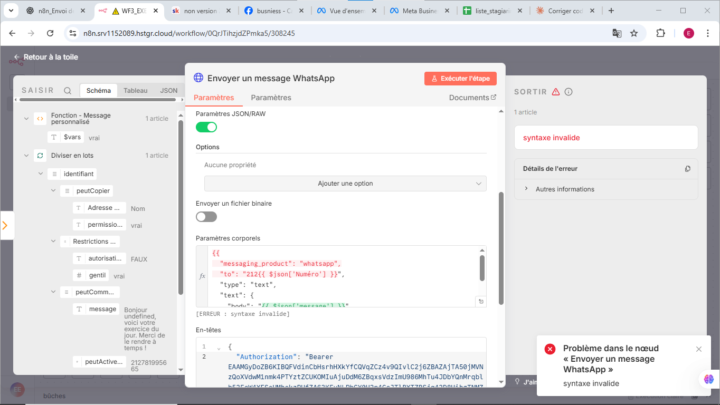Go back in browser history

coord(12,33)
